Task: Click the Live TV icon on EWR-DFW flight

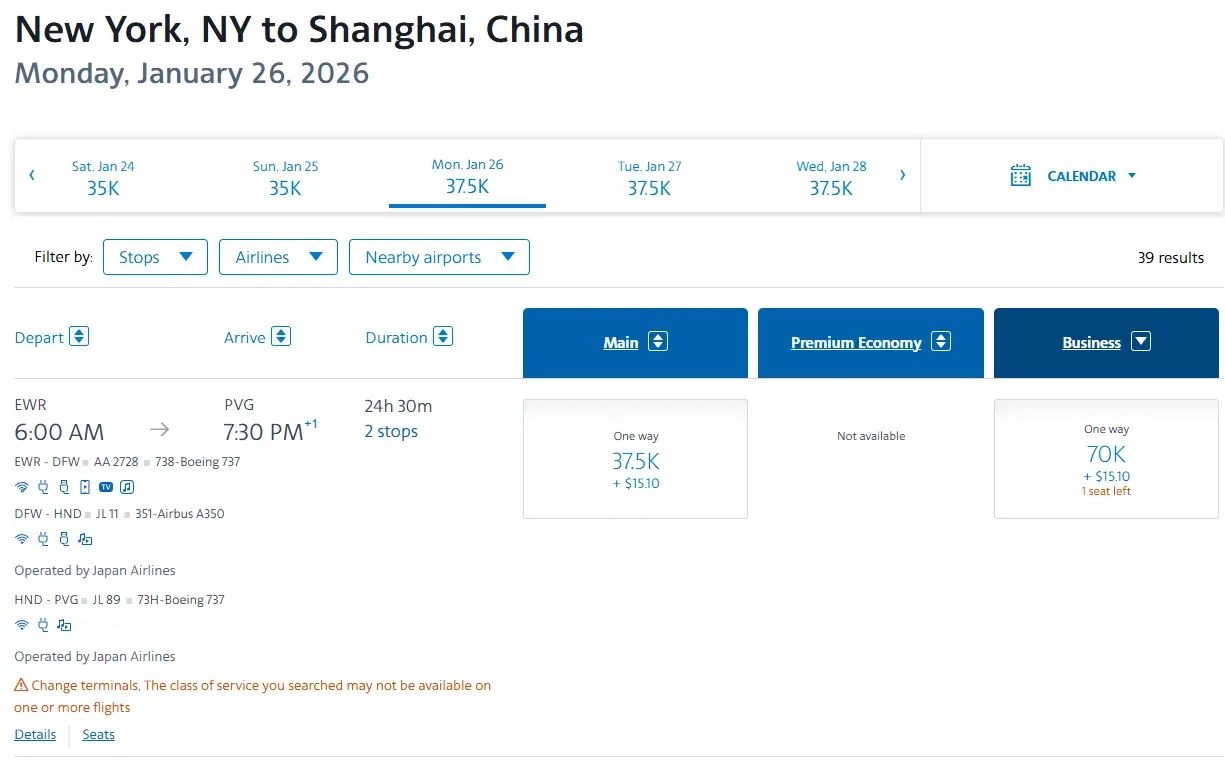Action: (x=106, y=487)
